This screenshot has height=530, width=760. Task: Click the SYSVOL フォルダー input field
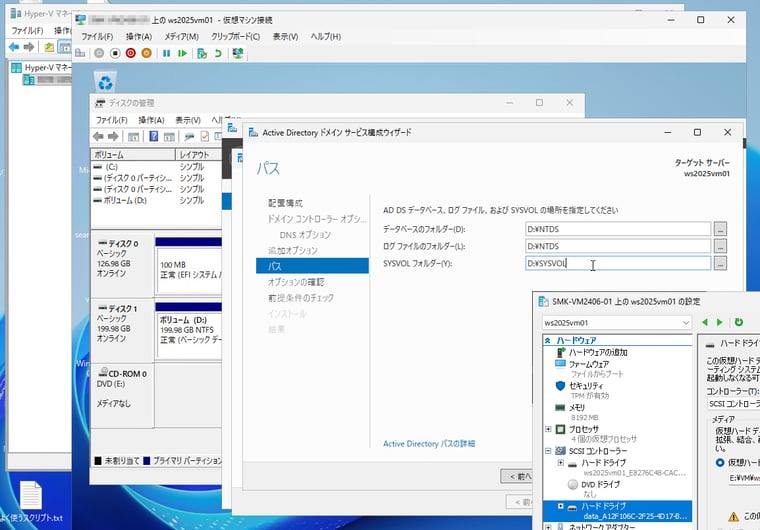617,264
